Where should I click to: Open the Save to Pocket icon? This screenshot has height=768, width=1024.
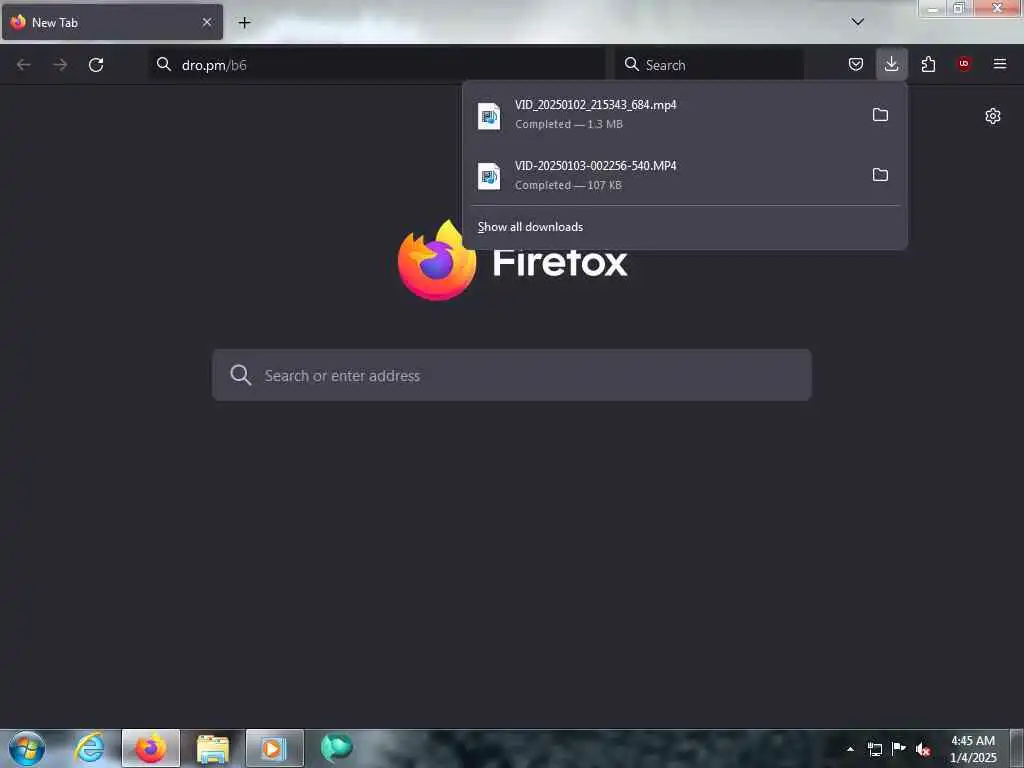(856, 64)
